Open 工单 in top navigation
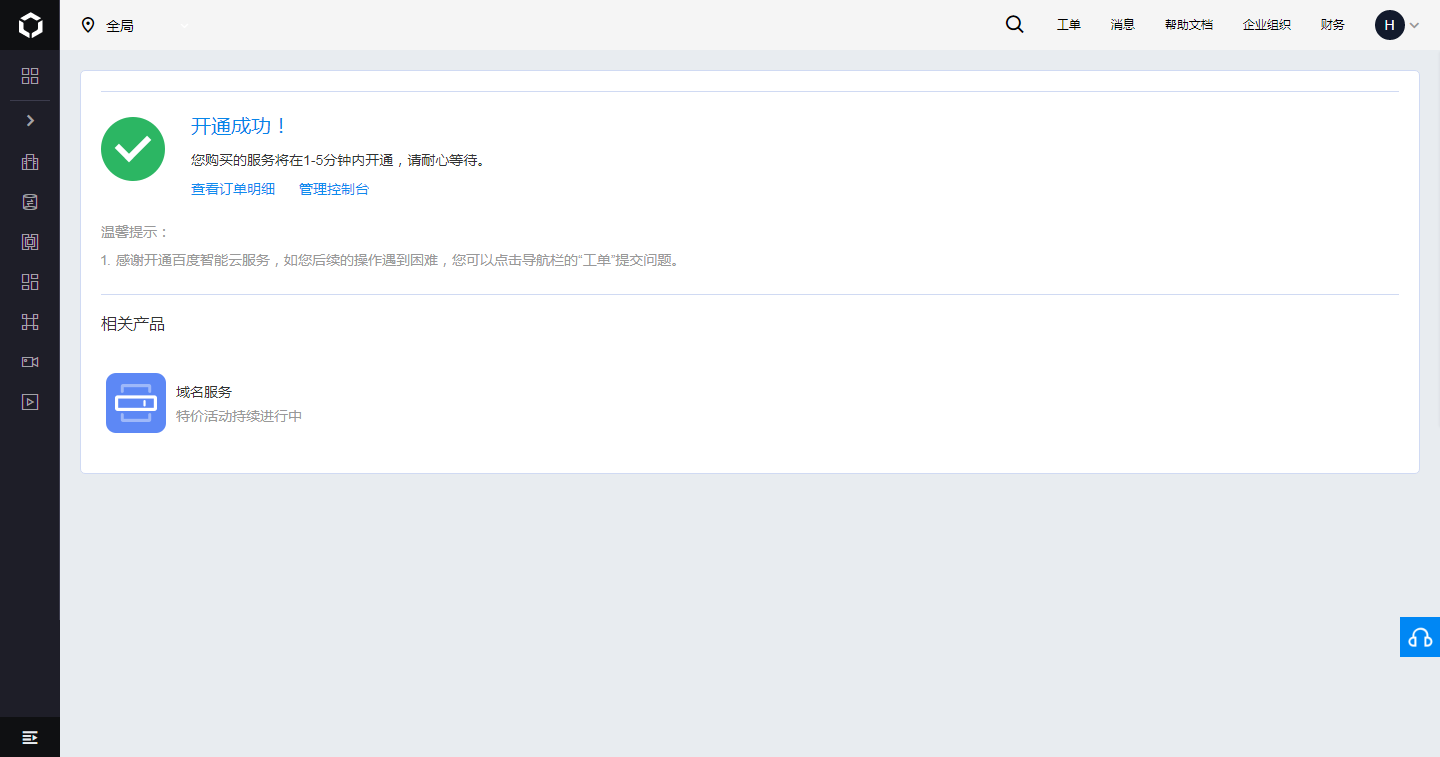The width and height of the screenshot is (1440, 757). [x=1069, y=25]
